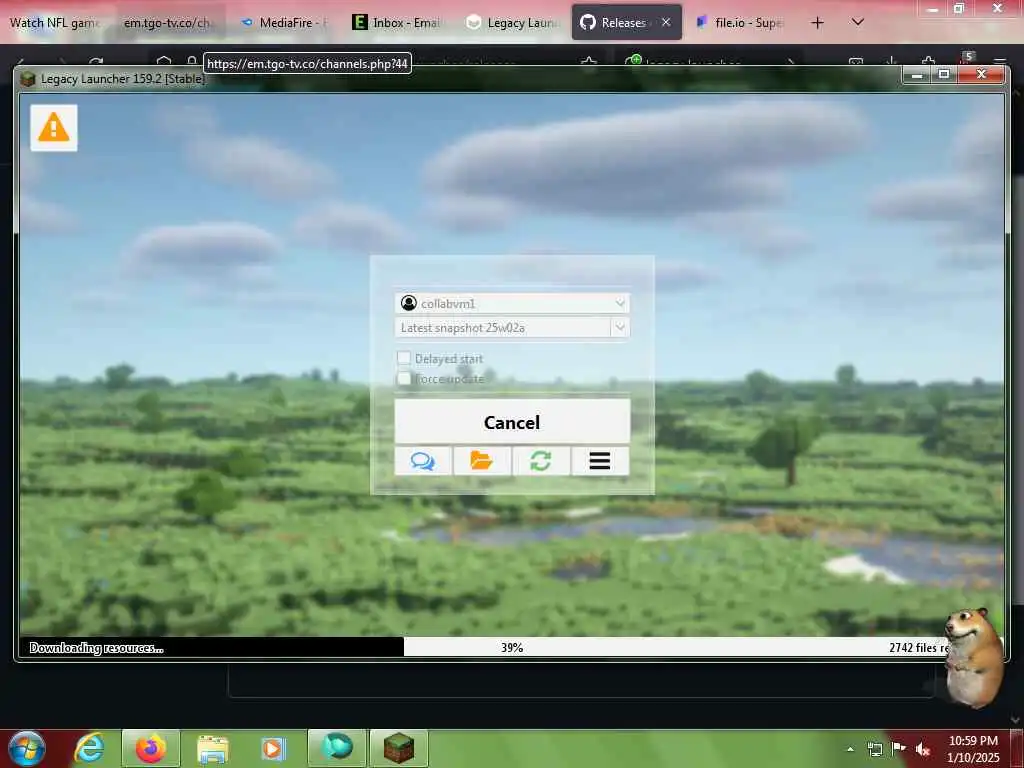This screenshot has width=1024, height=768.
Task: Click the Windows Start orb
Action: tap(27, 748)
